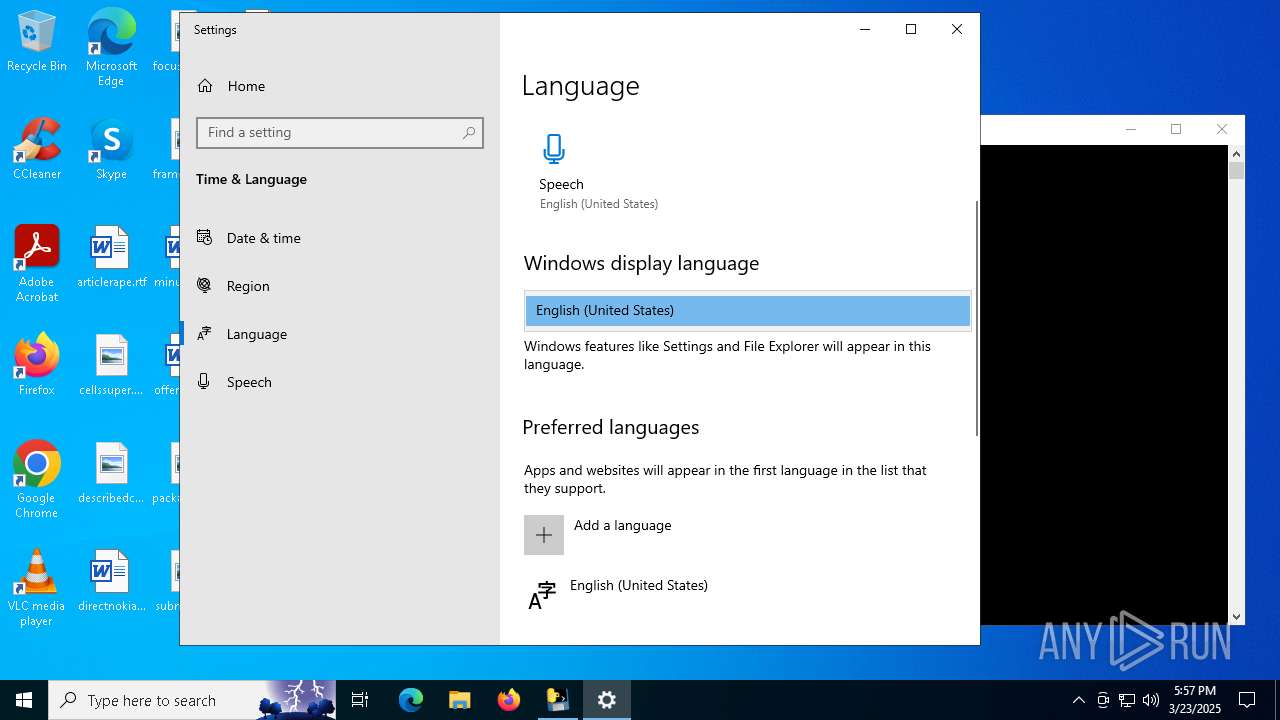This screenshot has width=1280, height=720.
Task: Click the Preferred languages heading
Action: 610,428
